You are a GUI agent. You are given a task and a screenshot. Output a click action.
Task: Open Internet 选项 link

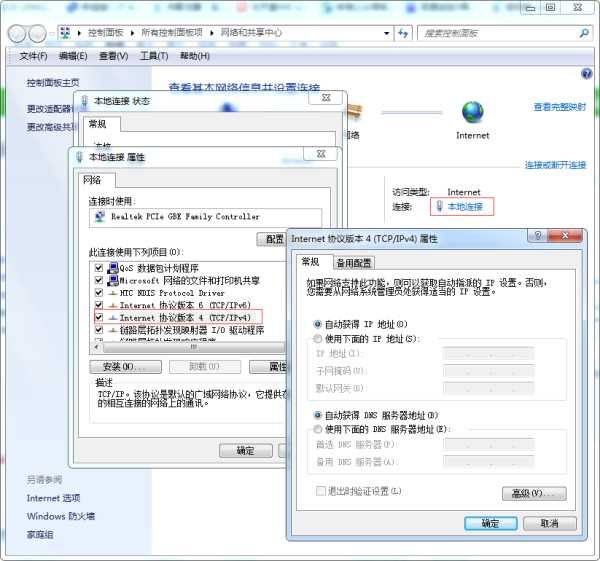click(53, 498)
